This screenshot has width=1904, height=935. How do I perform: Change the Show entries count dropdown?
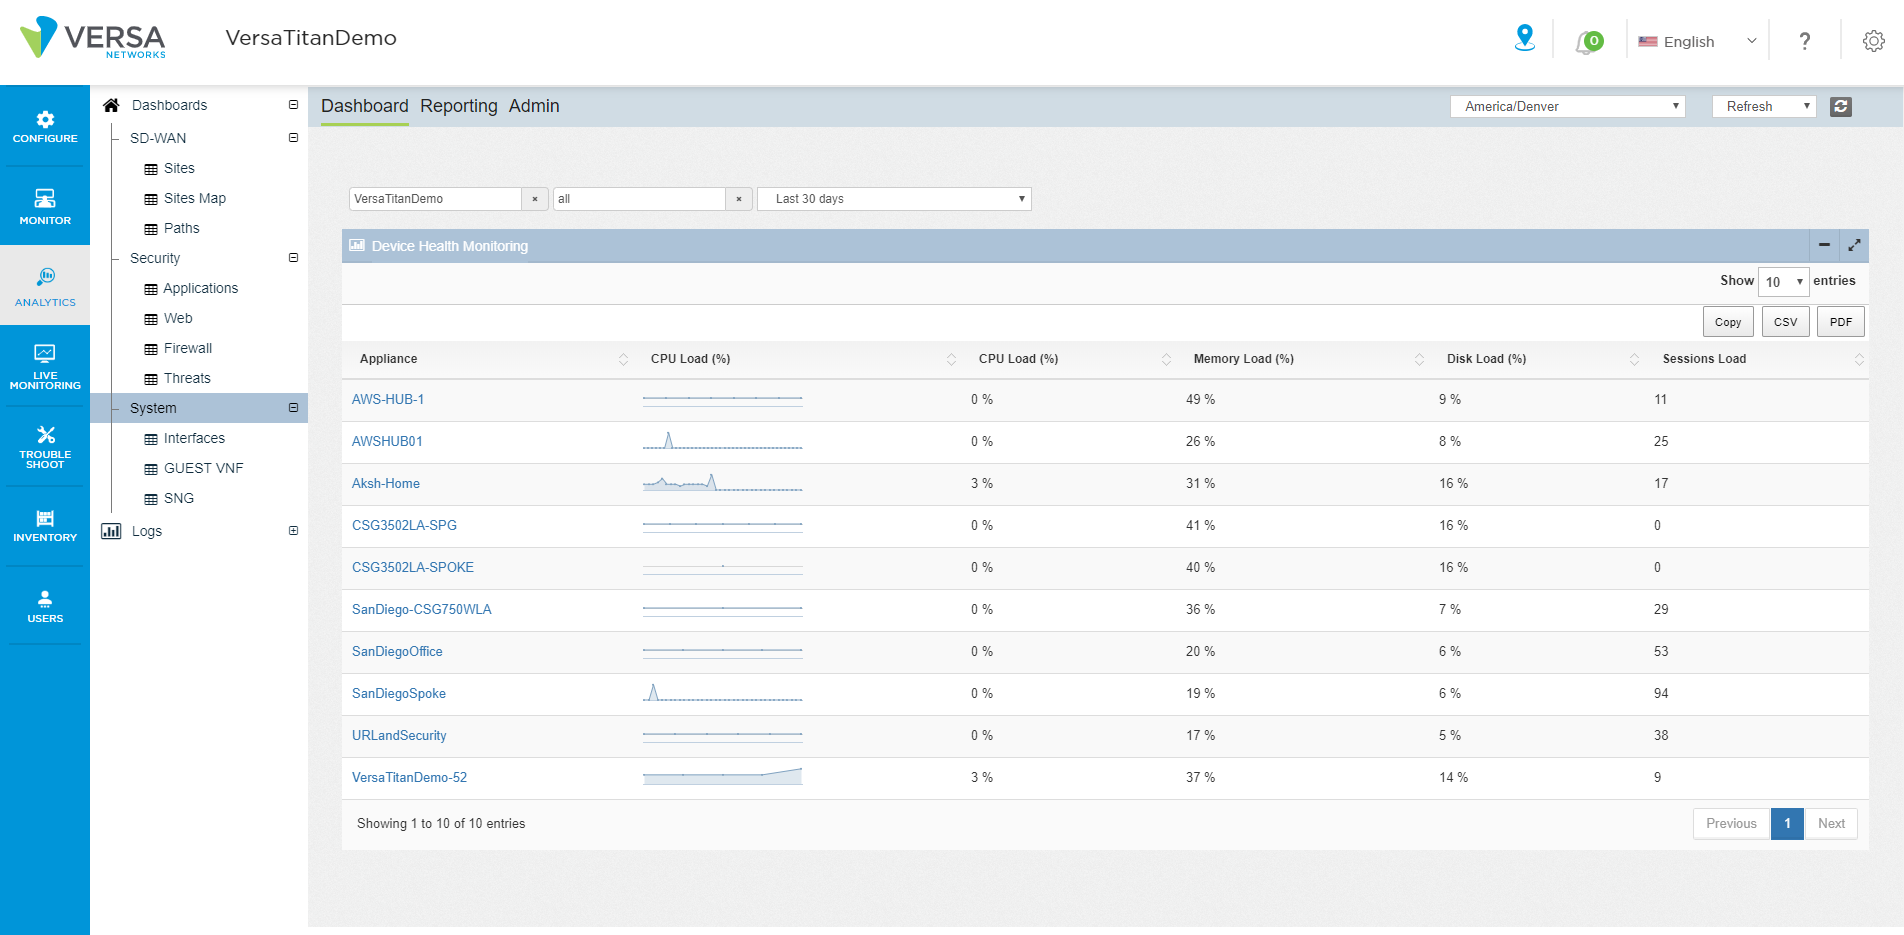(x=1783, y=282)
